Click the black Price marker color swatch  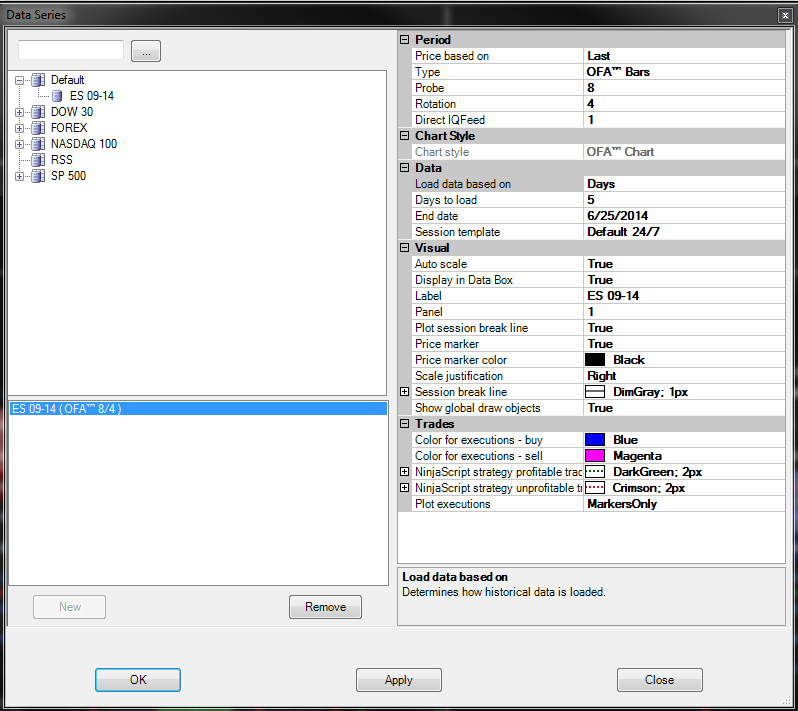pyautogui.click(x=595, y=360)
